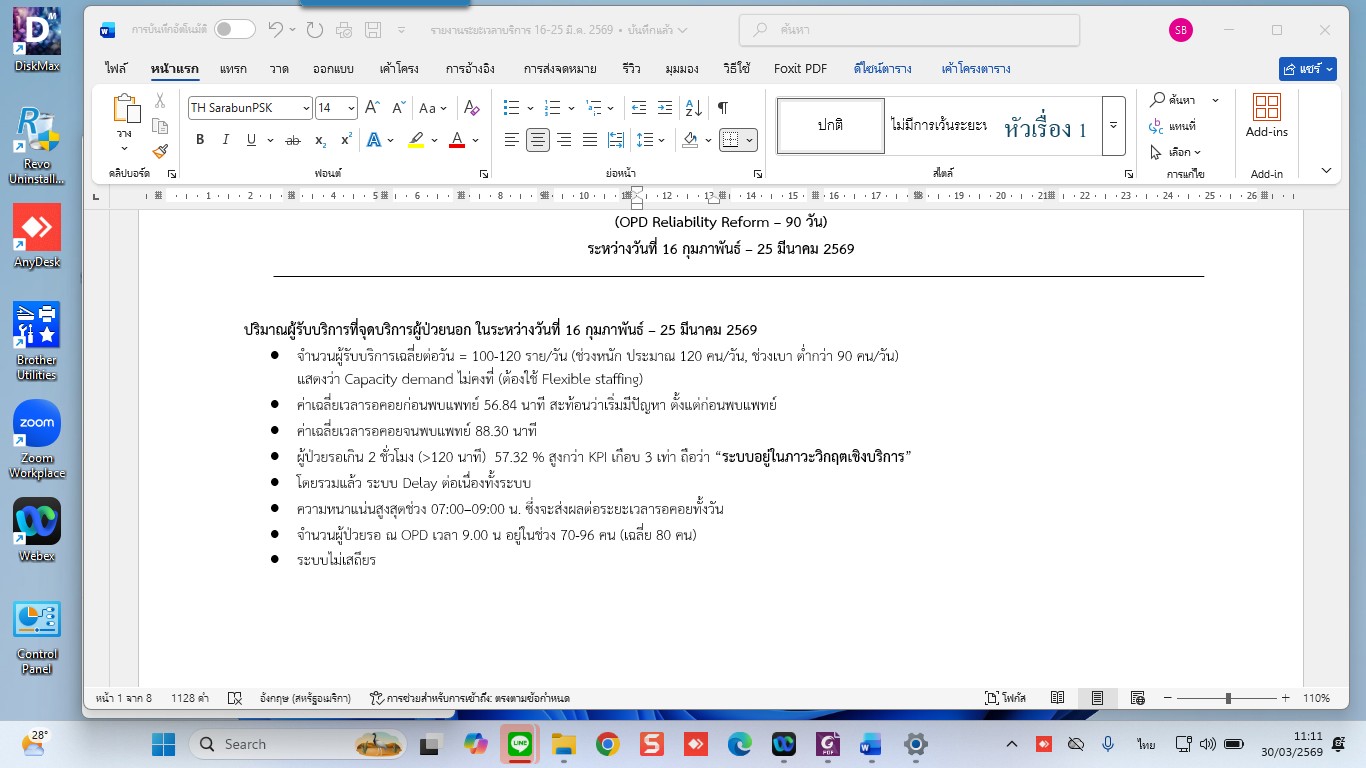Click the Format Painter brush icon

[159, 152]
